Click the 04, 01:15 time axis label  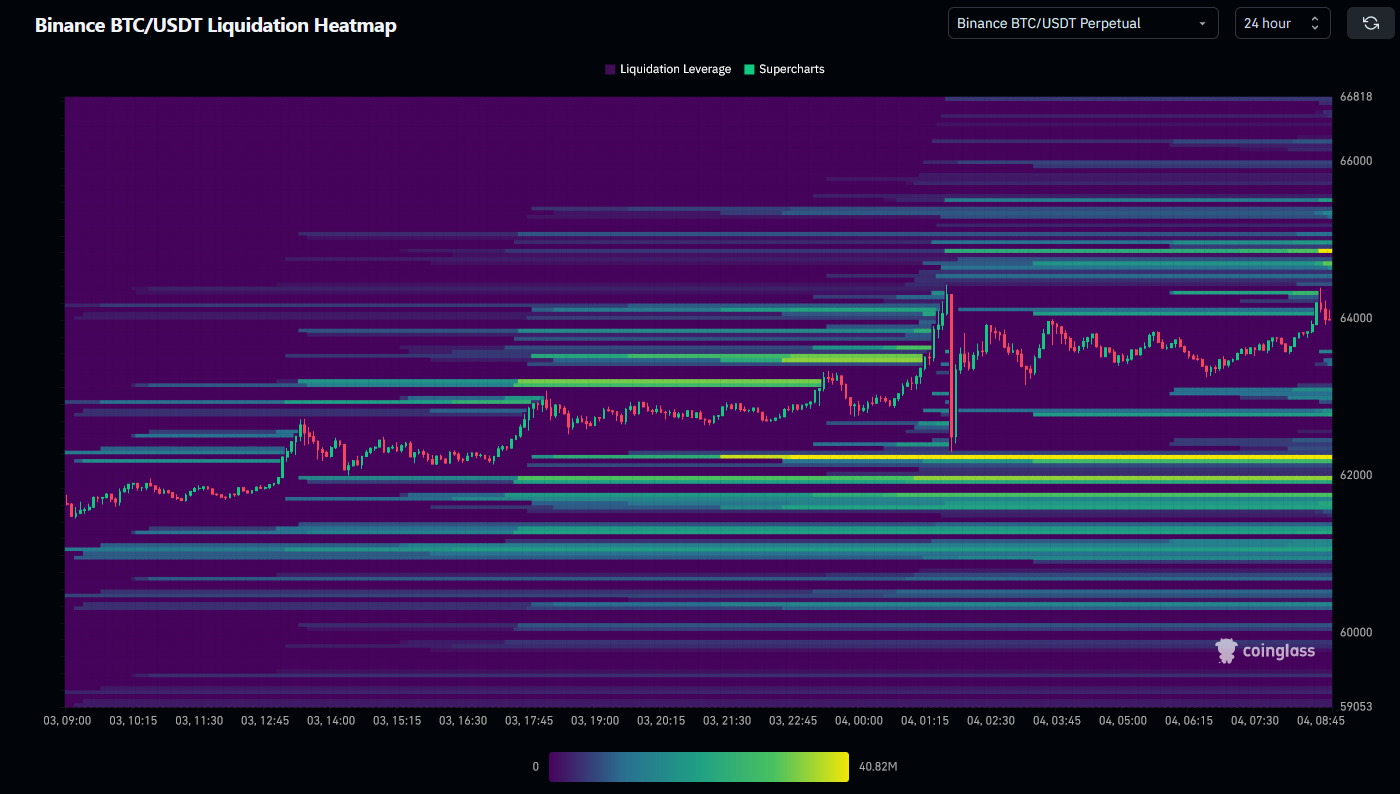[x=925, y=720]
